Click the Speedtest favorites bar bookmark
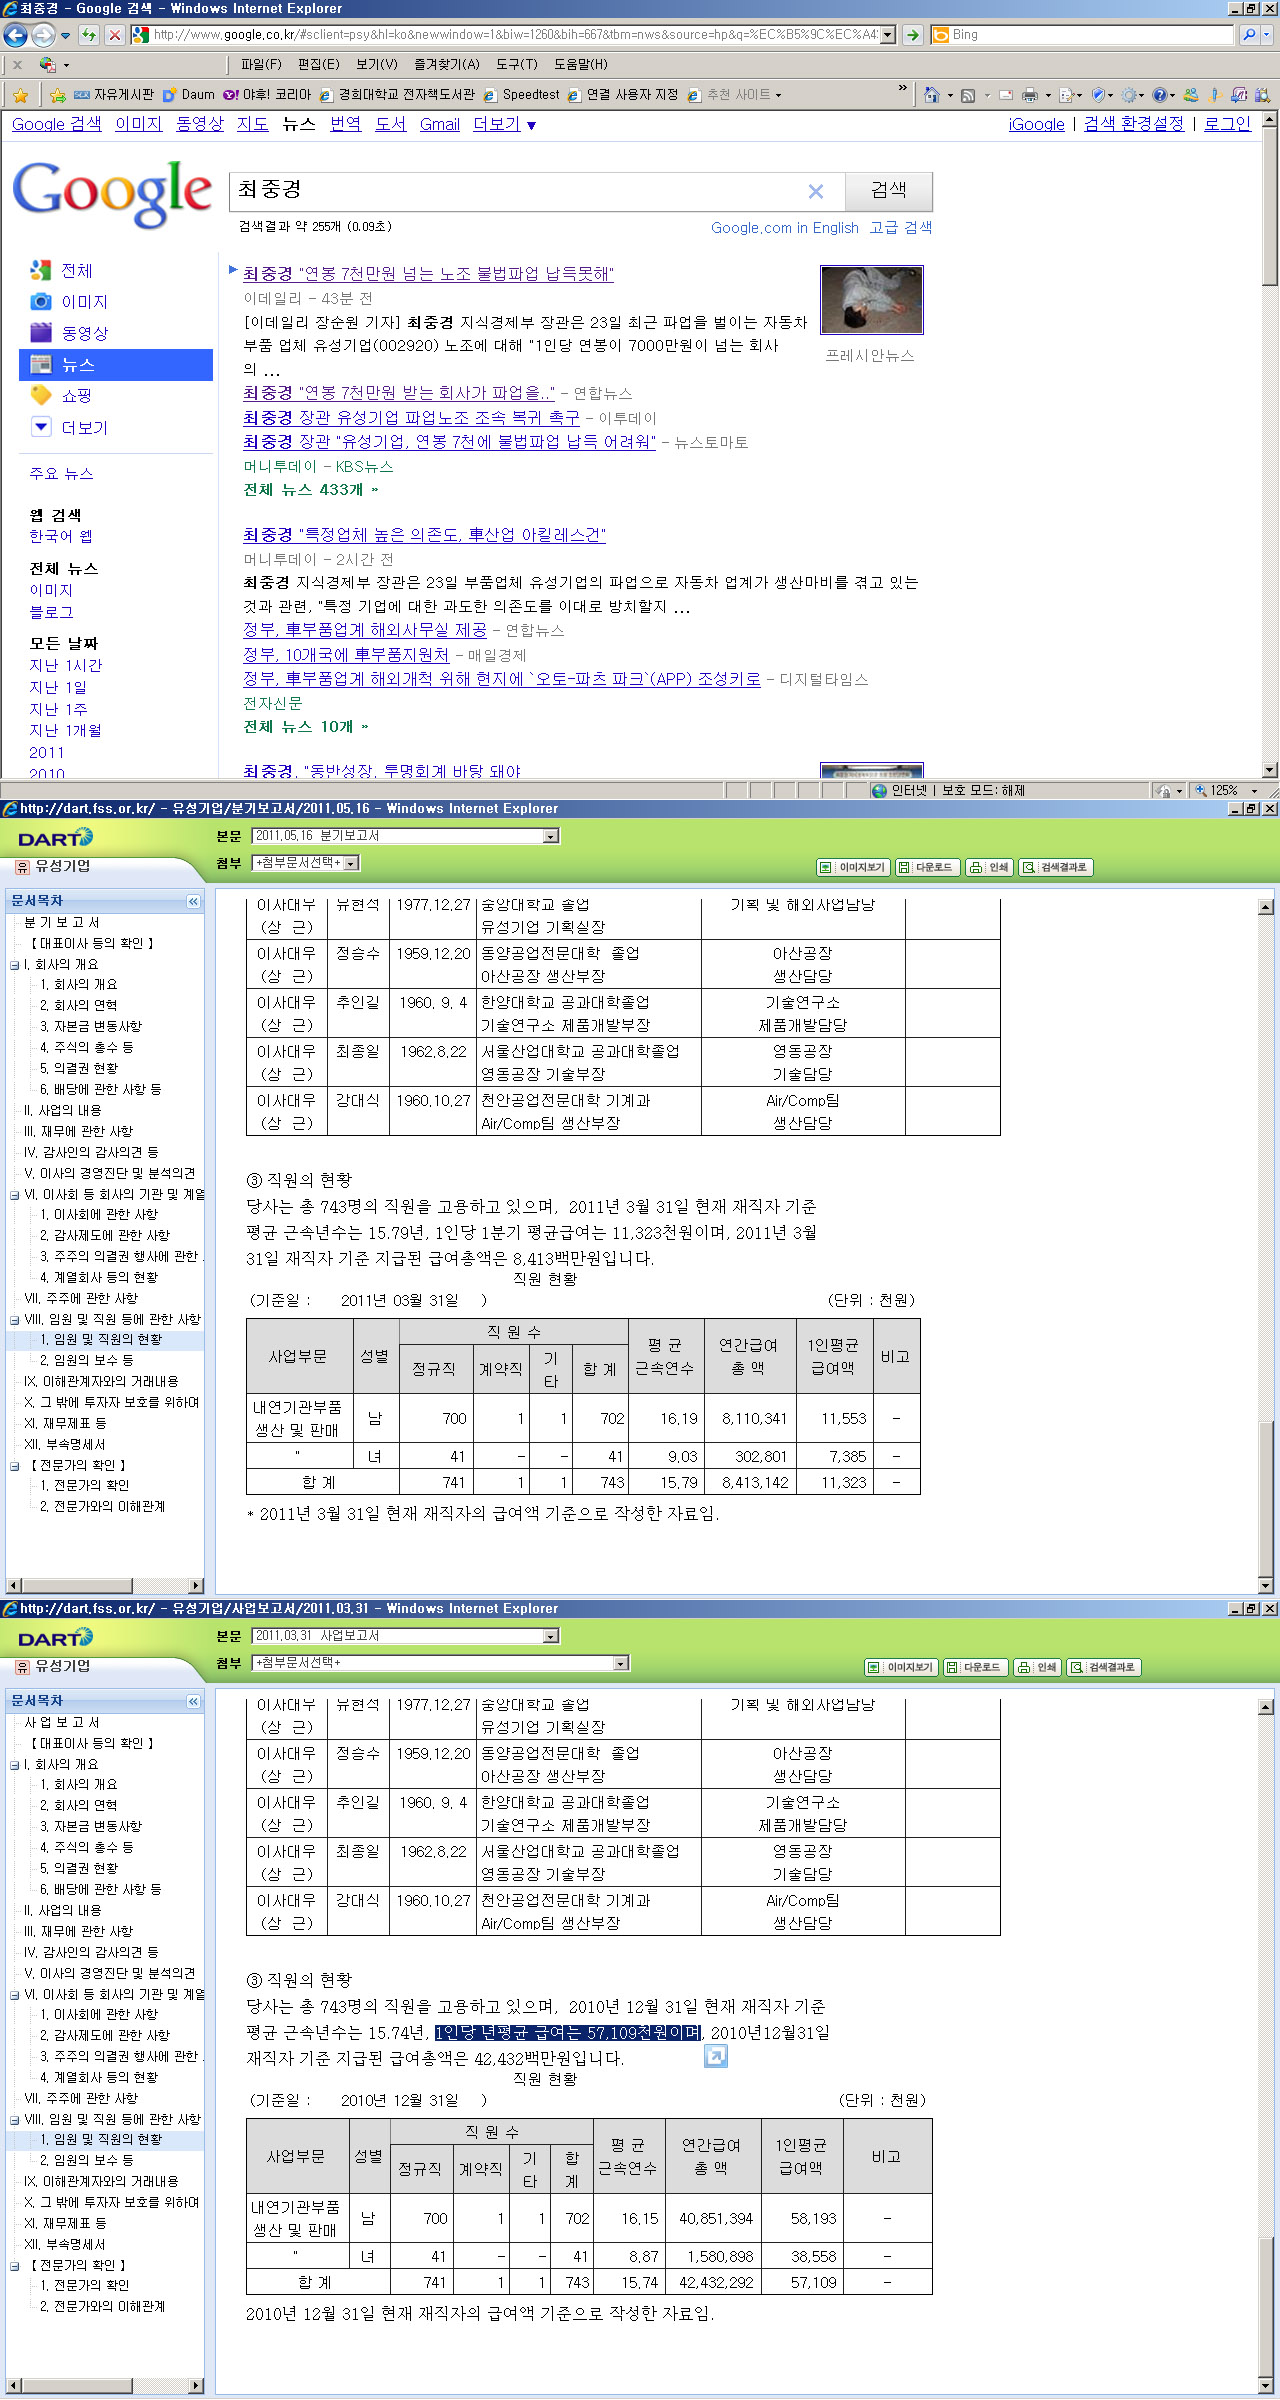The width and height of the screenshot is (1280, 2400). point(521,95)
